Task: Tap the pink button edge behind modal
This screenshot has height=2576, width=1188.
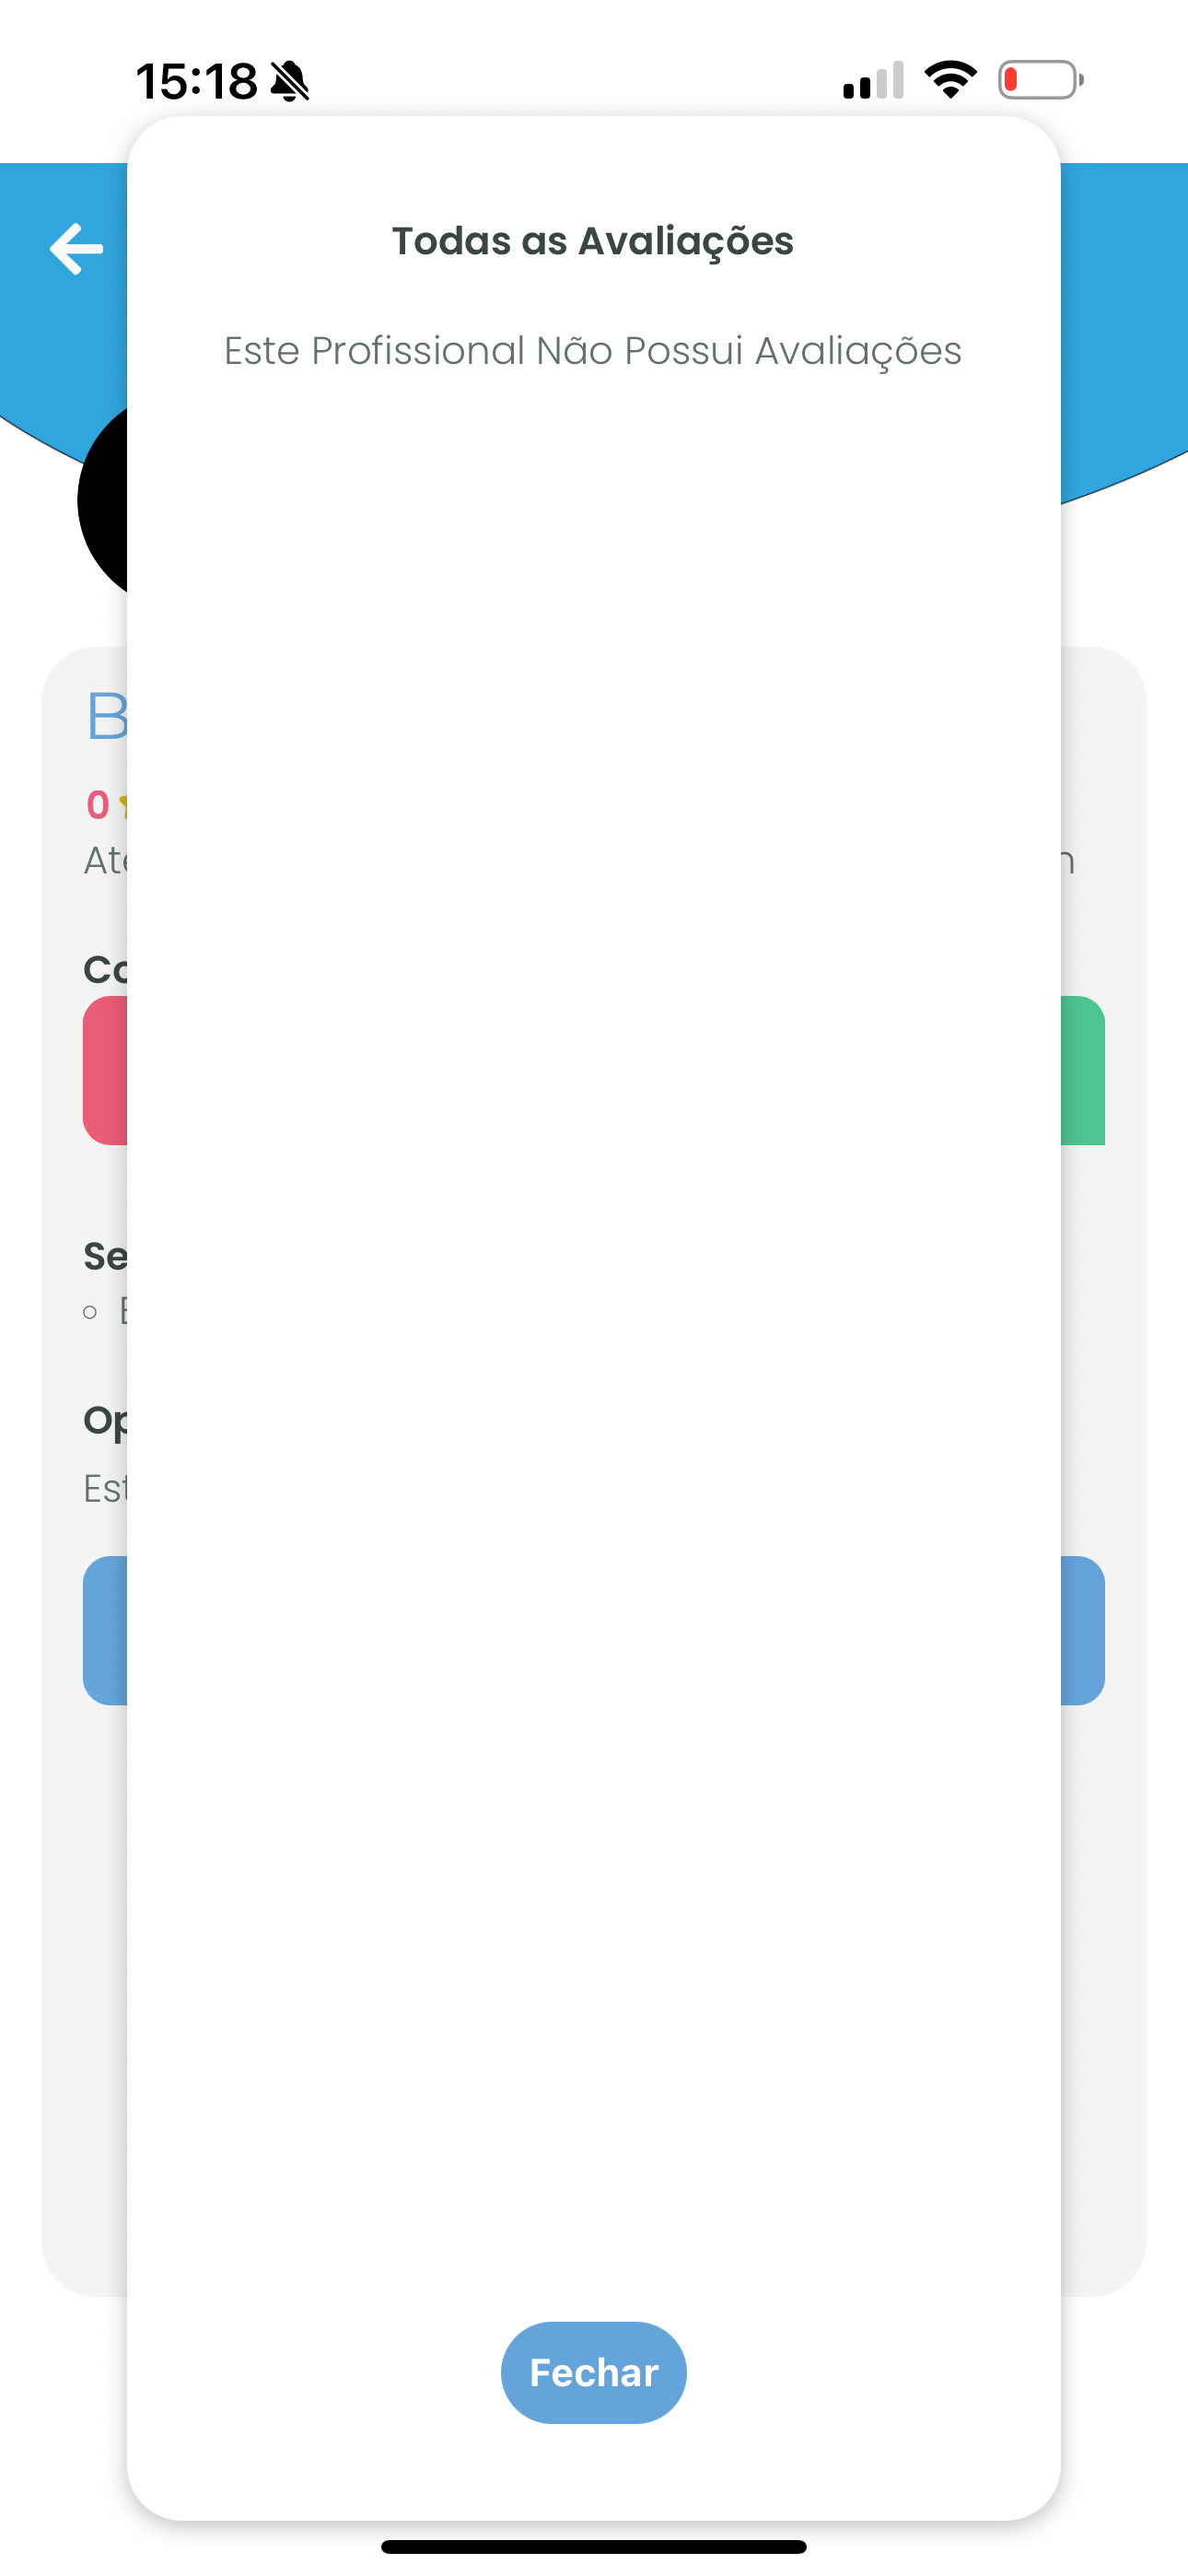Action: pyautogui.click(x=105, y=1070)
